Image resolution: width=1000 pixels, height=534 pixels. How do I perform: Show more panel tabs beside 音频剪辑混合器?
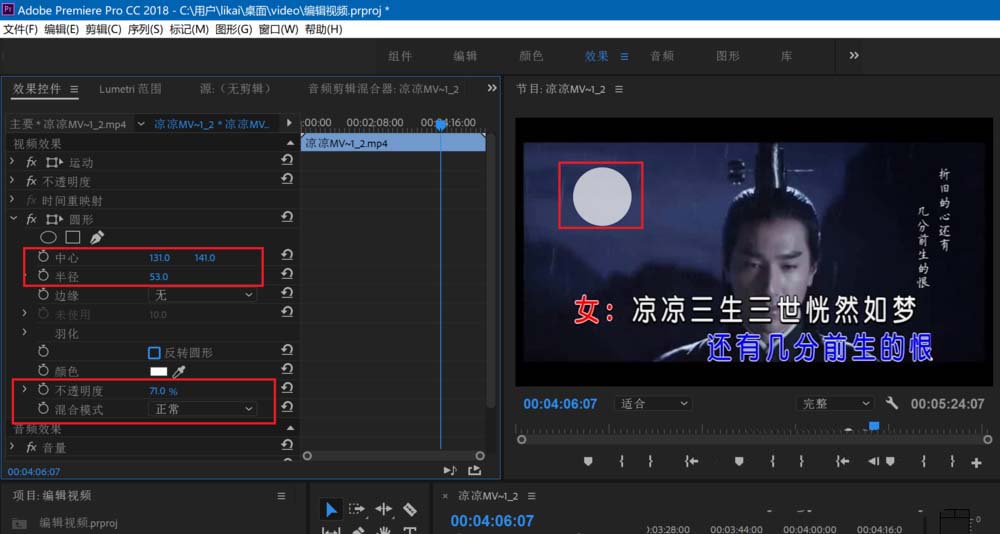point(492,88)
